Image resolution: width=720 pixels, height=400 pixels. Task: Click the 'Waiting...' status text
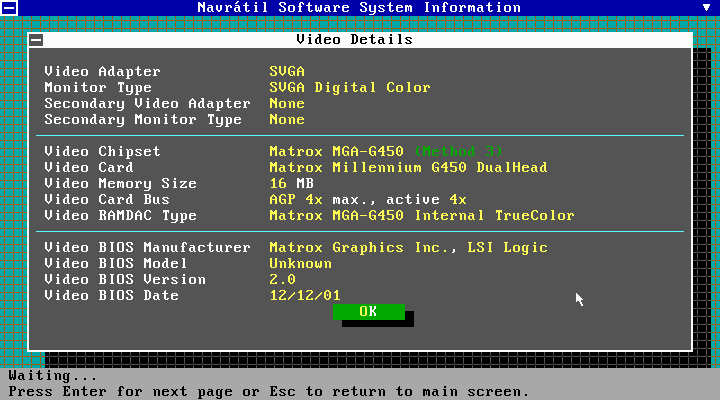coord(53,376)
